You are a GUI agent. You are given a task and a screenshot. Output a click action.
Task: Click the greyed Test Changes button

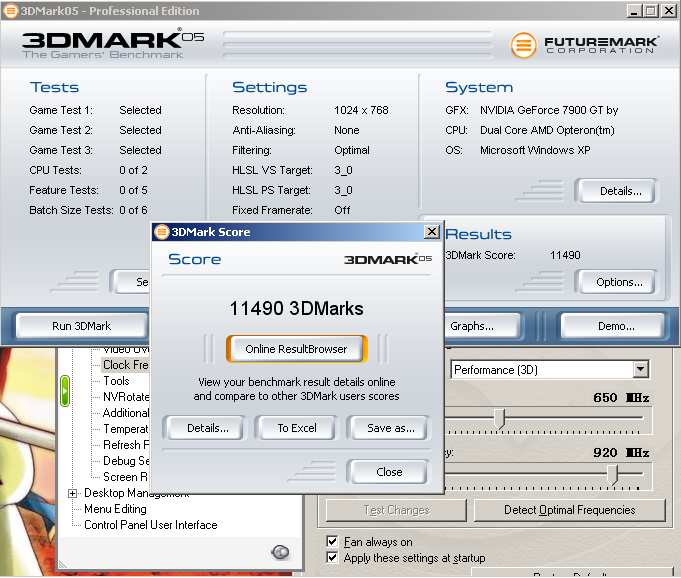coord(396,510)
